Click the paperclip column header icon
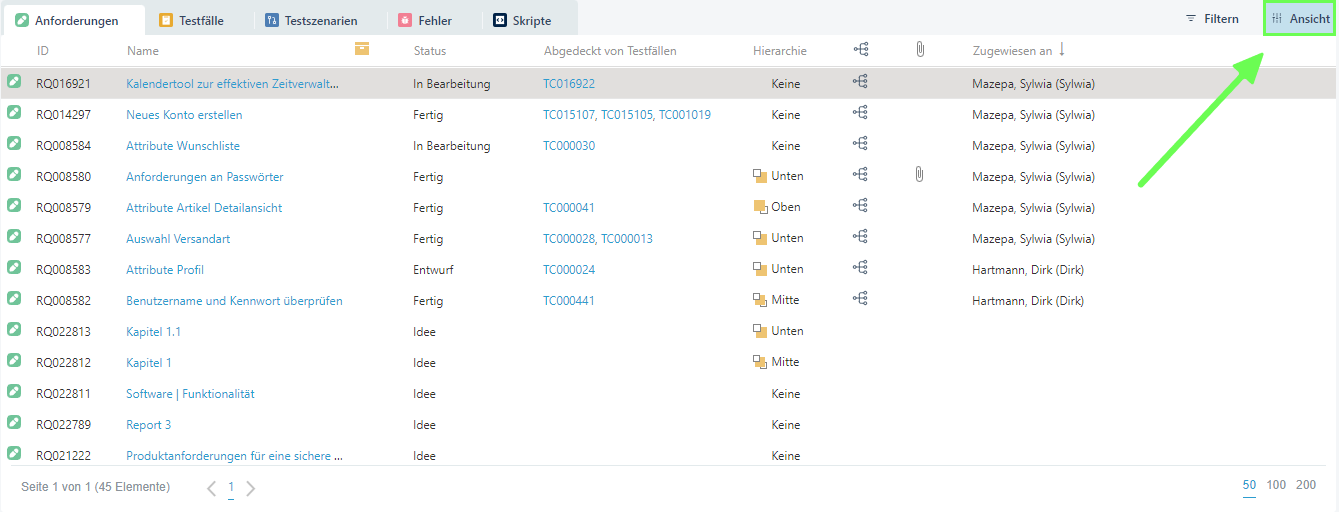Viewport: 1339px width, 512px height. click(x=920, y=49)
